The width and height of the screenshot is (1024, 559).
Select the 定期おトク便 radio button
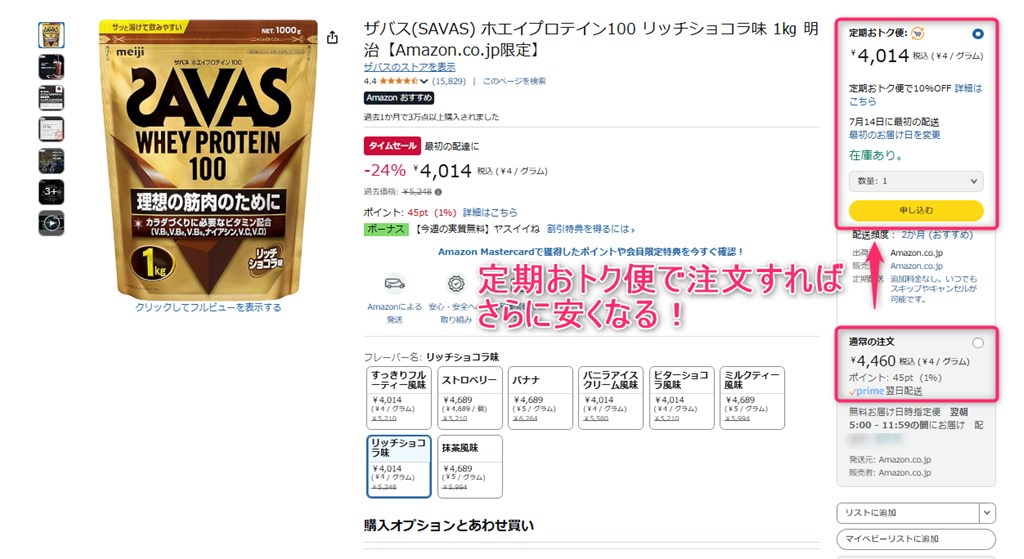point(977,34)
